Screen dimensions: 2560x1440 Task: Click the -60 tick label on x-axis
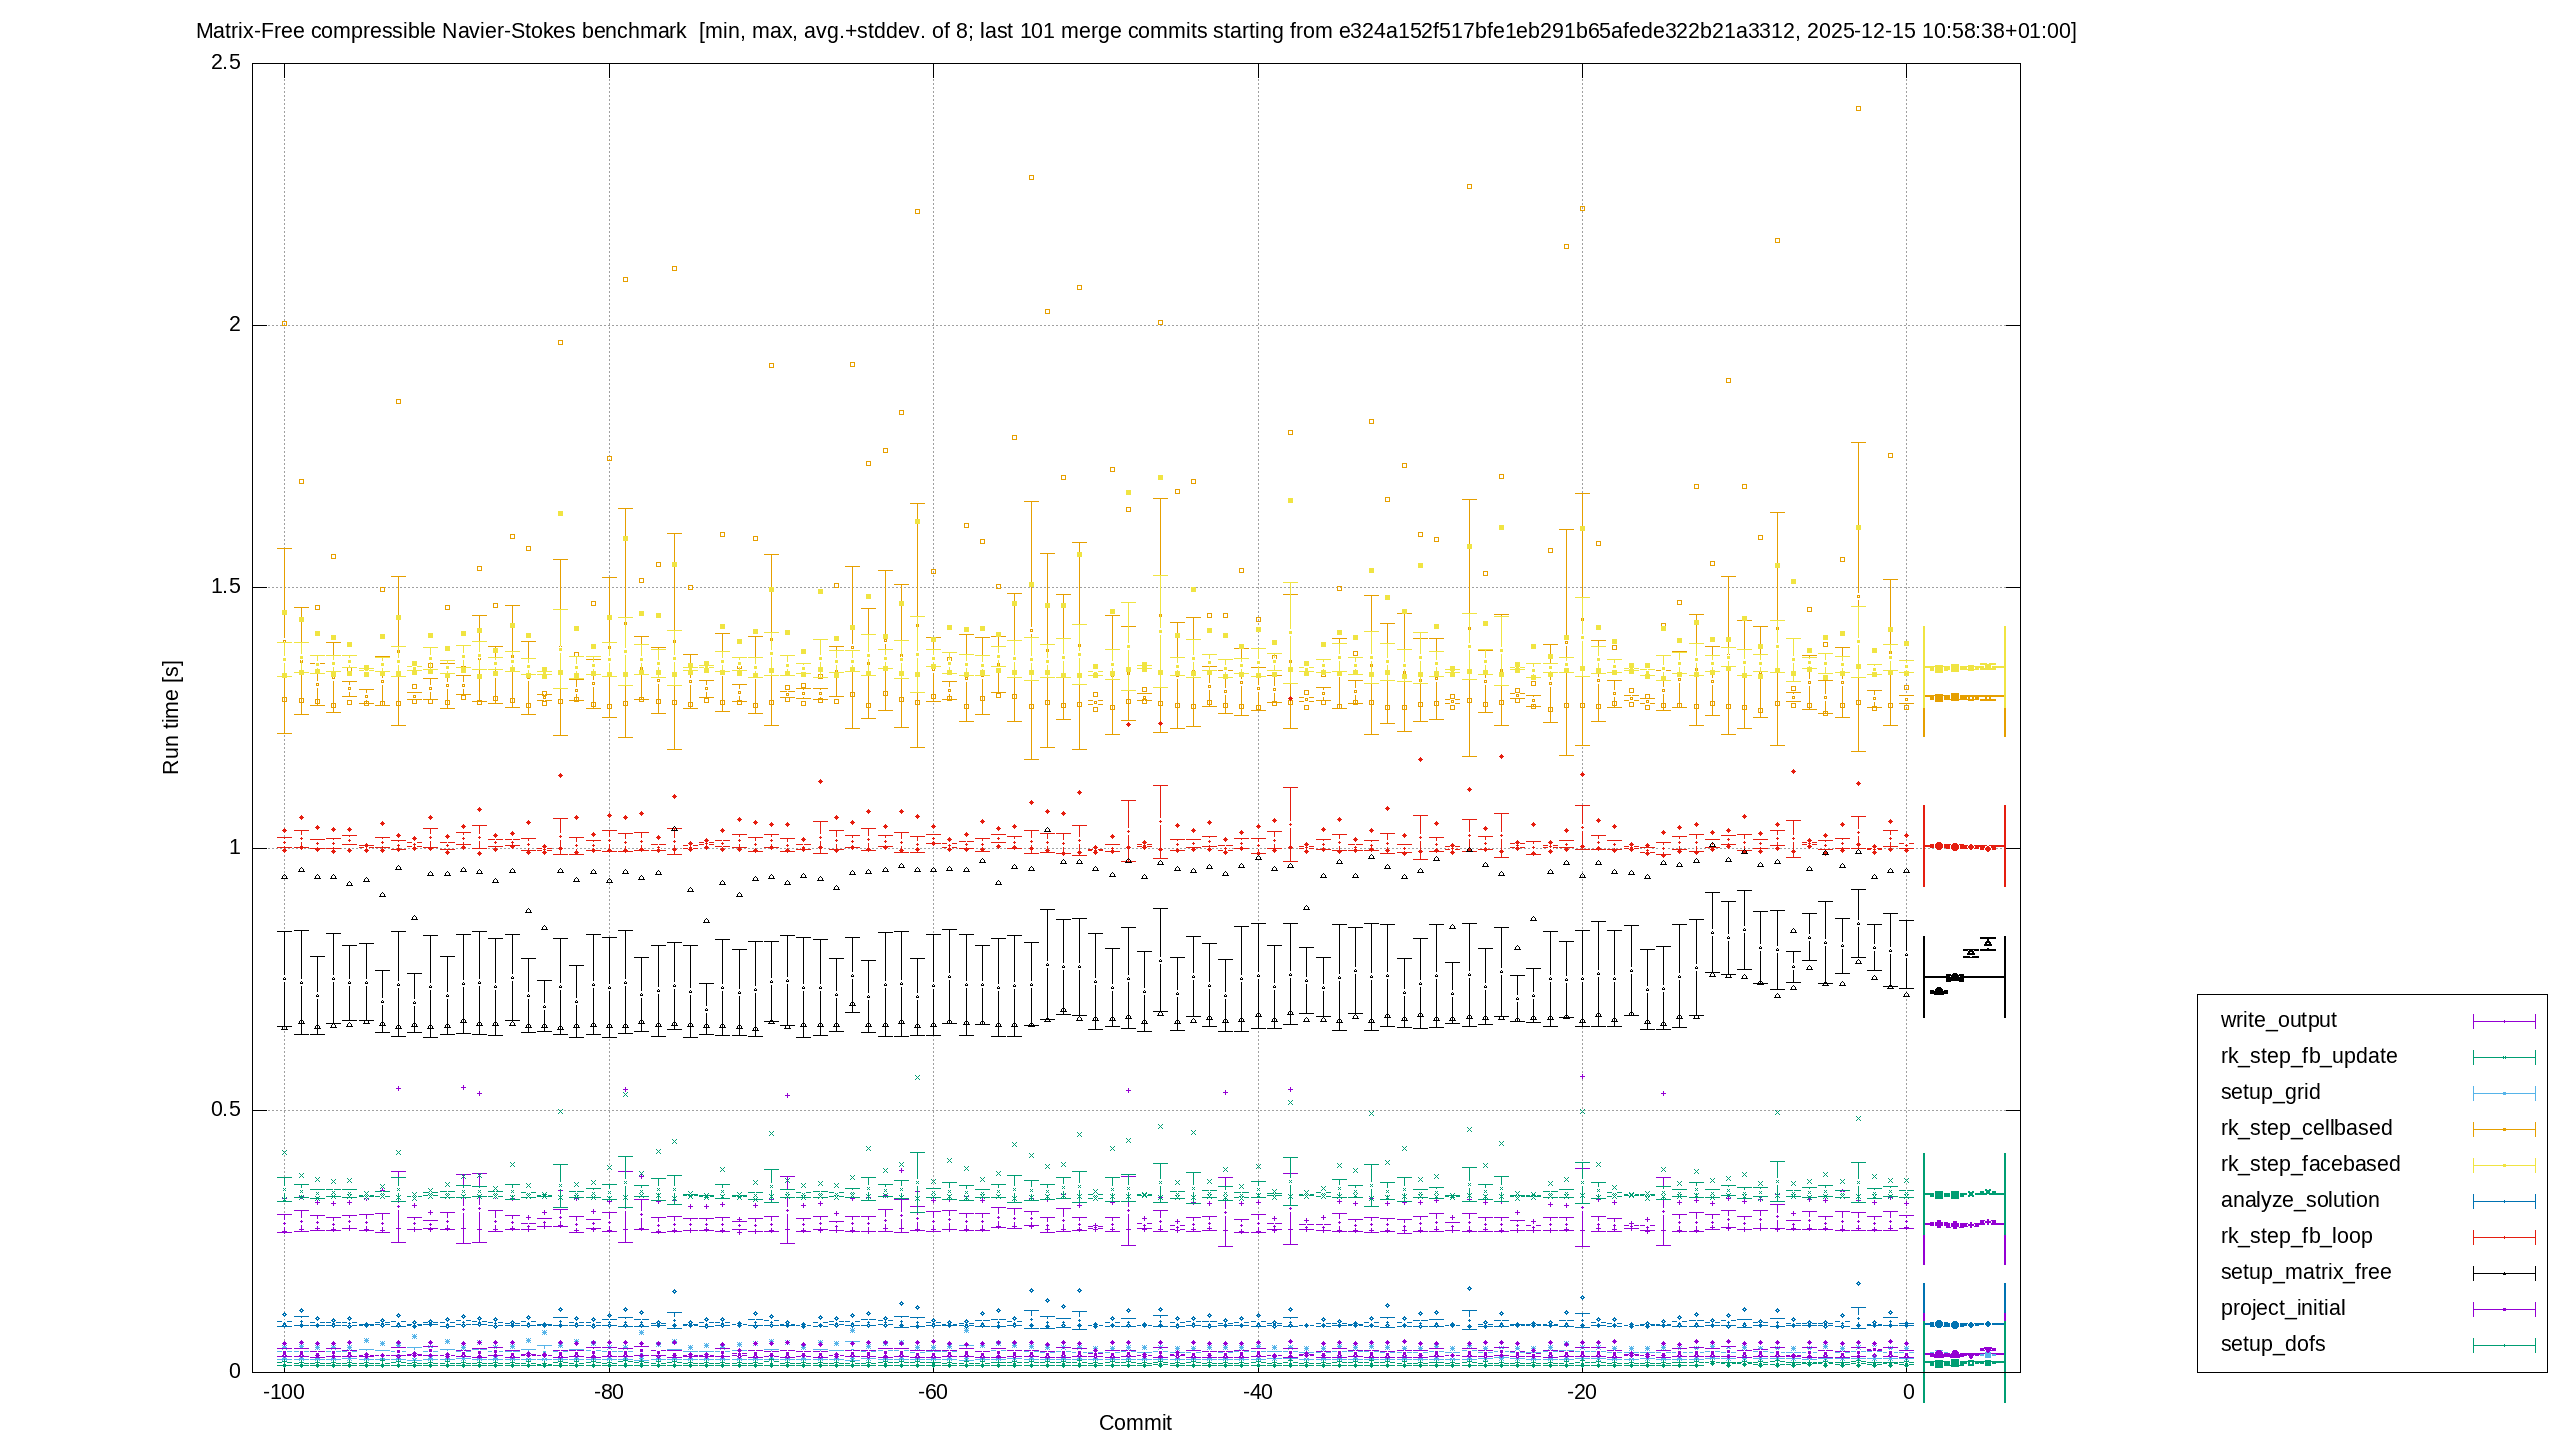[932, 1392]
